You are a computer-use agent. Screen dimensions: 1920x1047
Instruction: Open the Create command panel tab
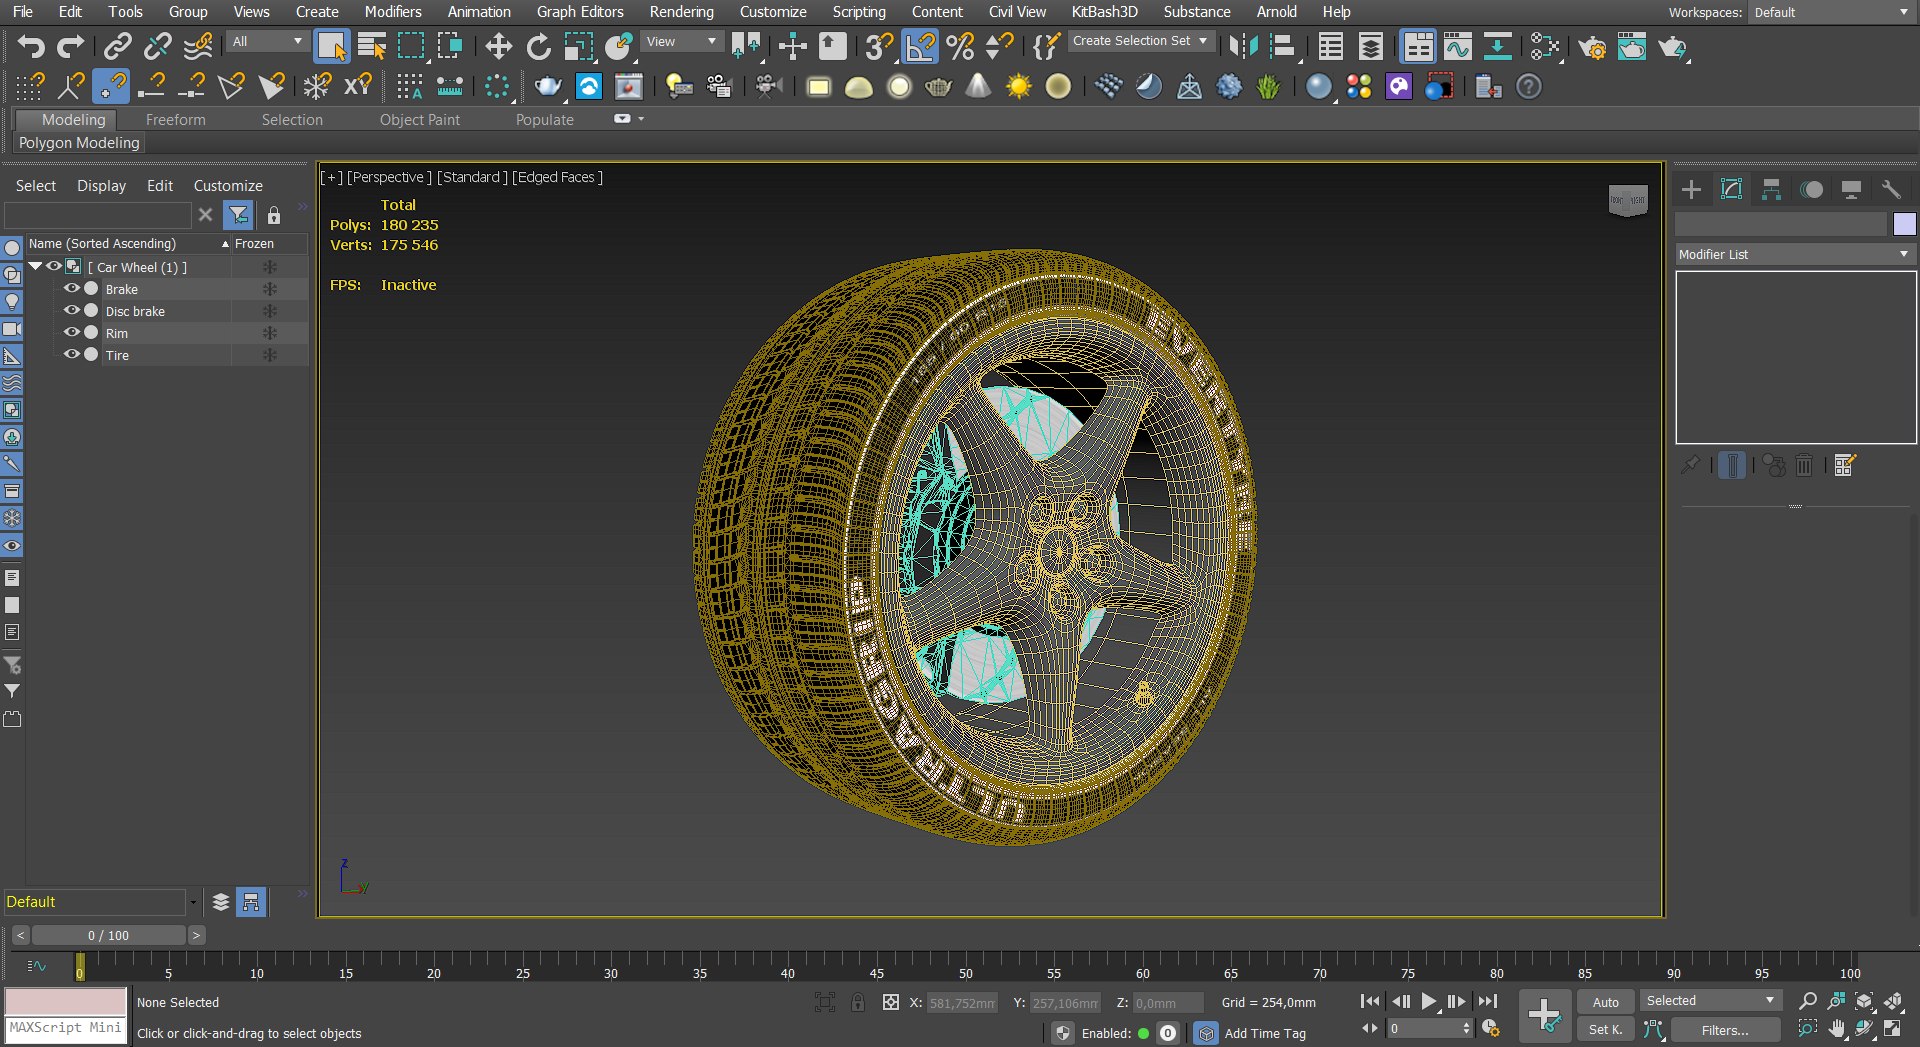click(1691, 189)
